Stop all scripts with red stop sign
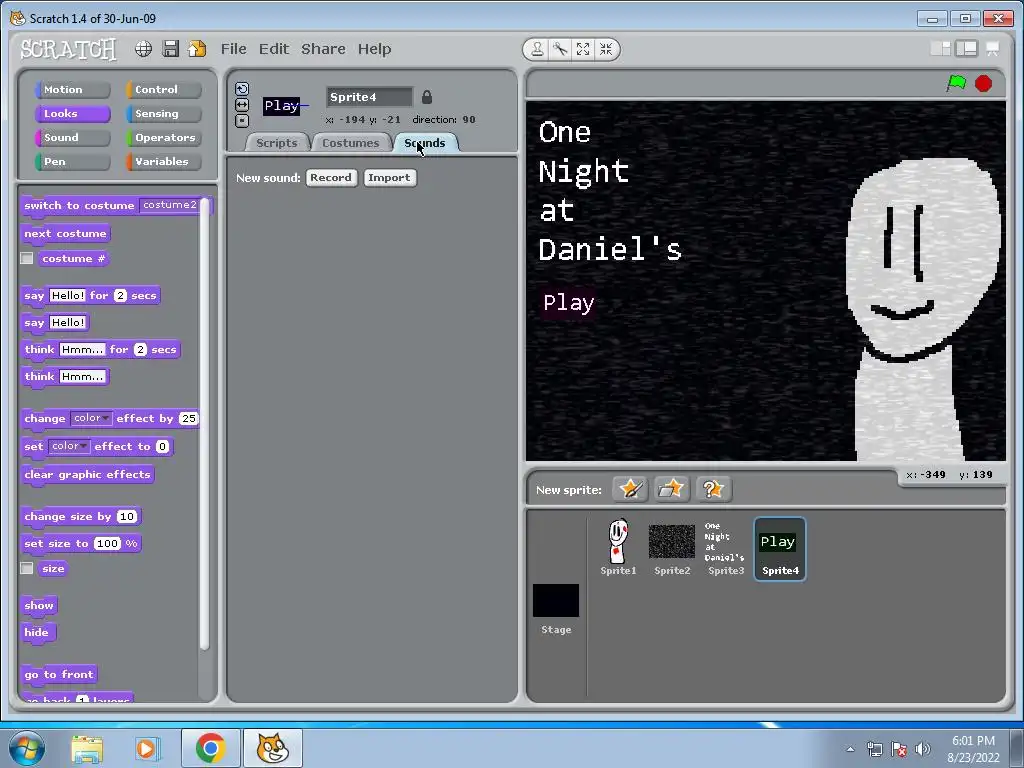The image size is (1024, 768). click(x=984, y=84)
